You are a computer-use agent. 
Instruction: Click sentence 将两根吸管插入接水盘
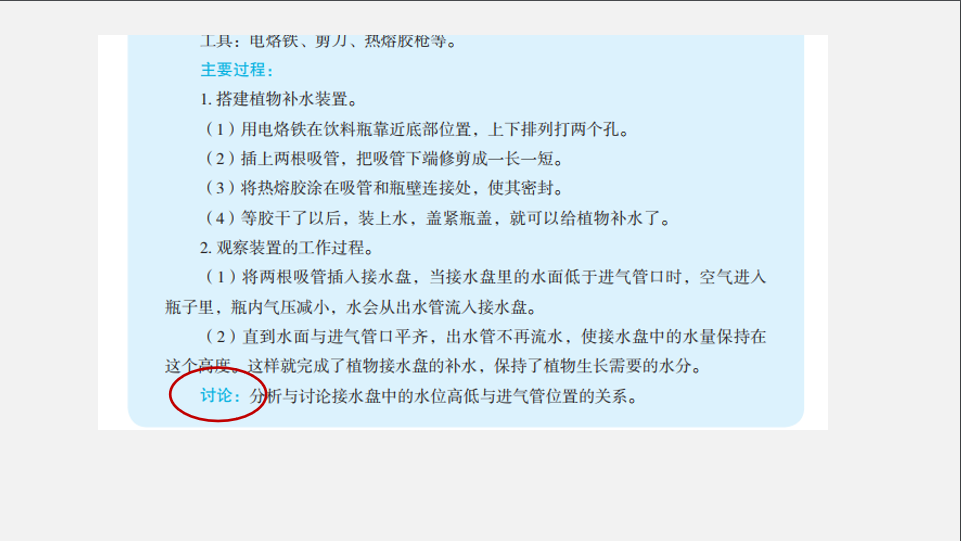(x=326, y=277)
